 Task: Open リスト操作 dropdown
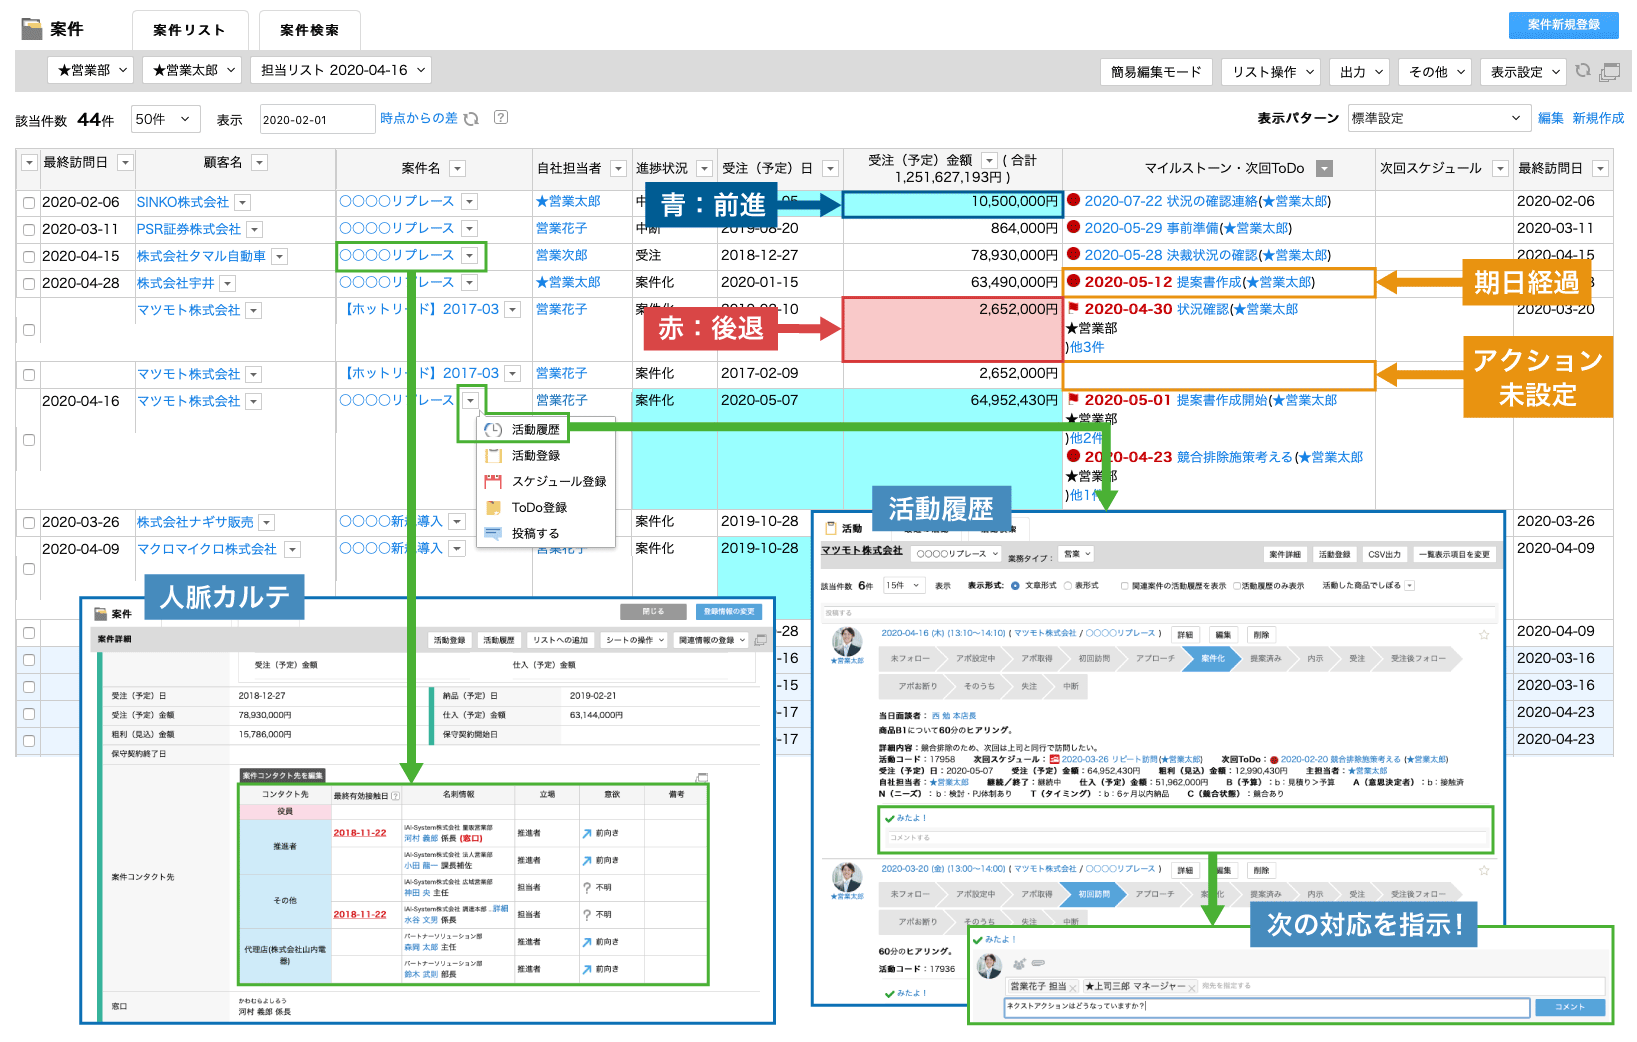pyautogui.click(x=1272, y=72)
